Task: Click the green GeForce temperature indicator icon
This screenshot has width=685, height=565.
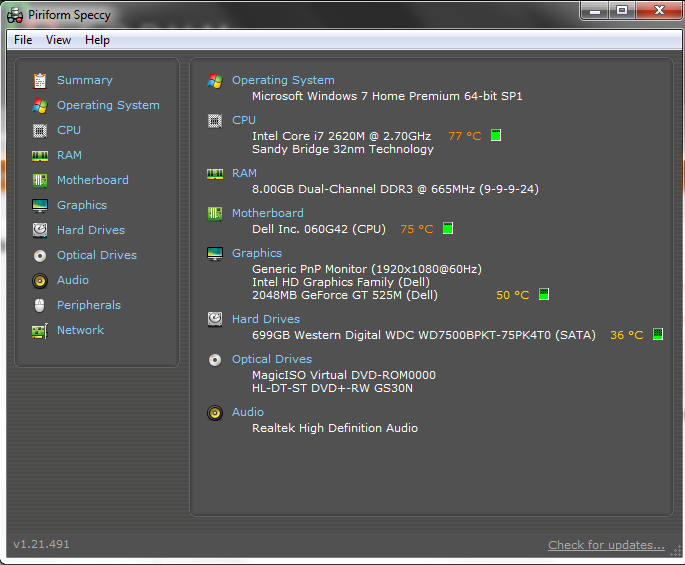Action: click(544, 294)
